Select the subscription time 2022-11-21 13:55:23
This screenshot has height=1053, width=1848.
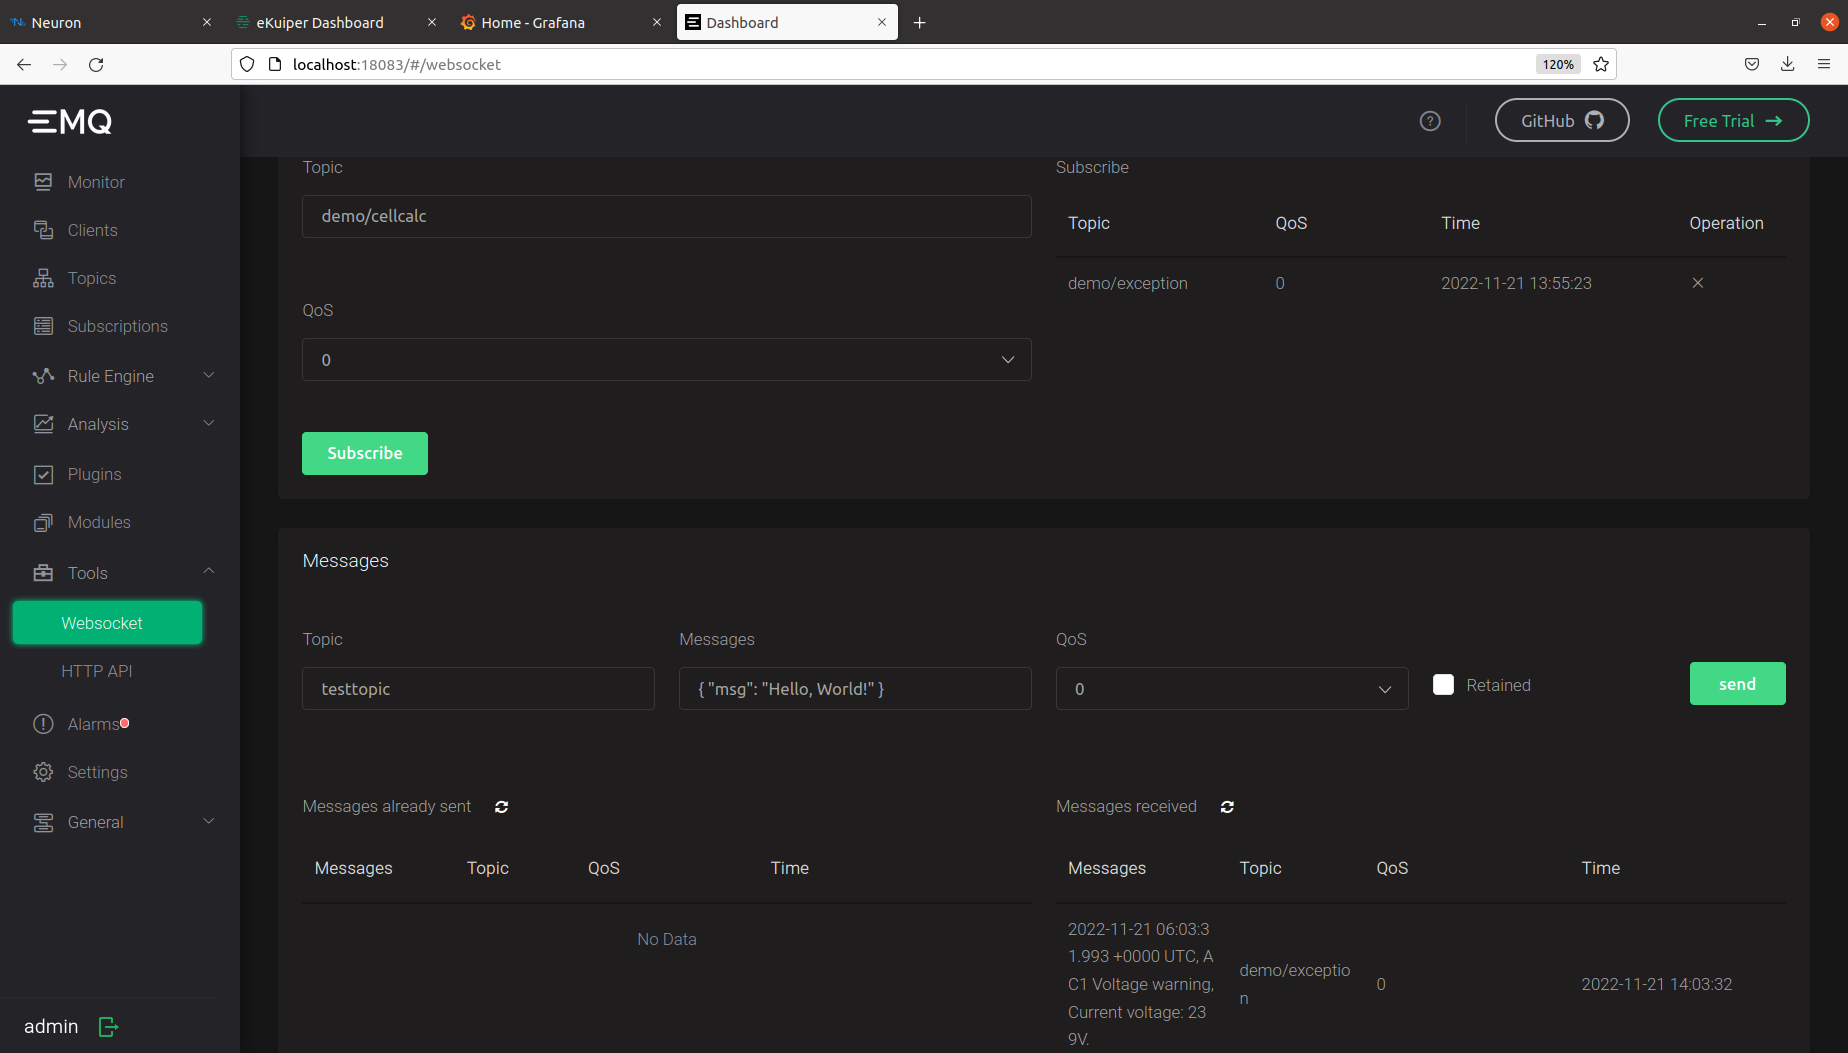point(1516,283)
